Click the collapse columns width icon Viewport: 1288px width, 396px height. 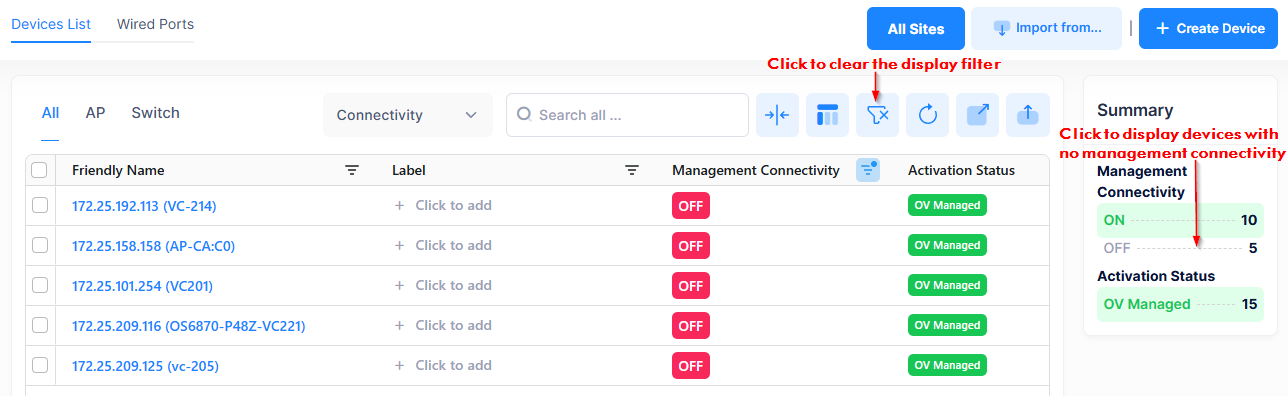[x=777, y=115]
